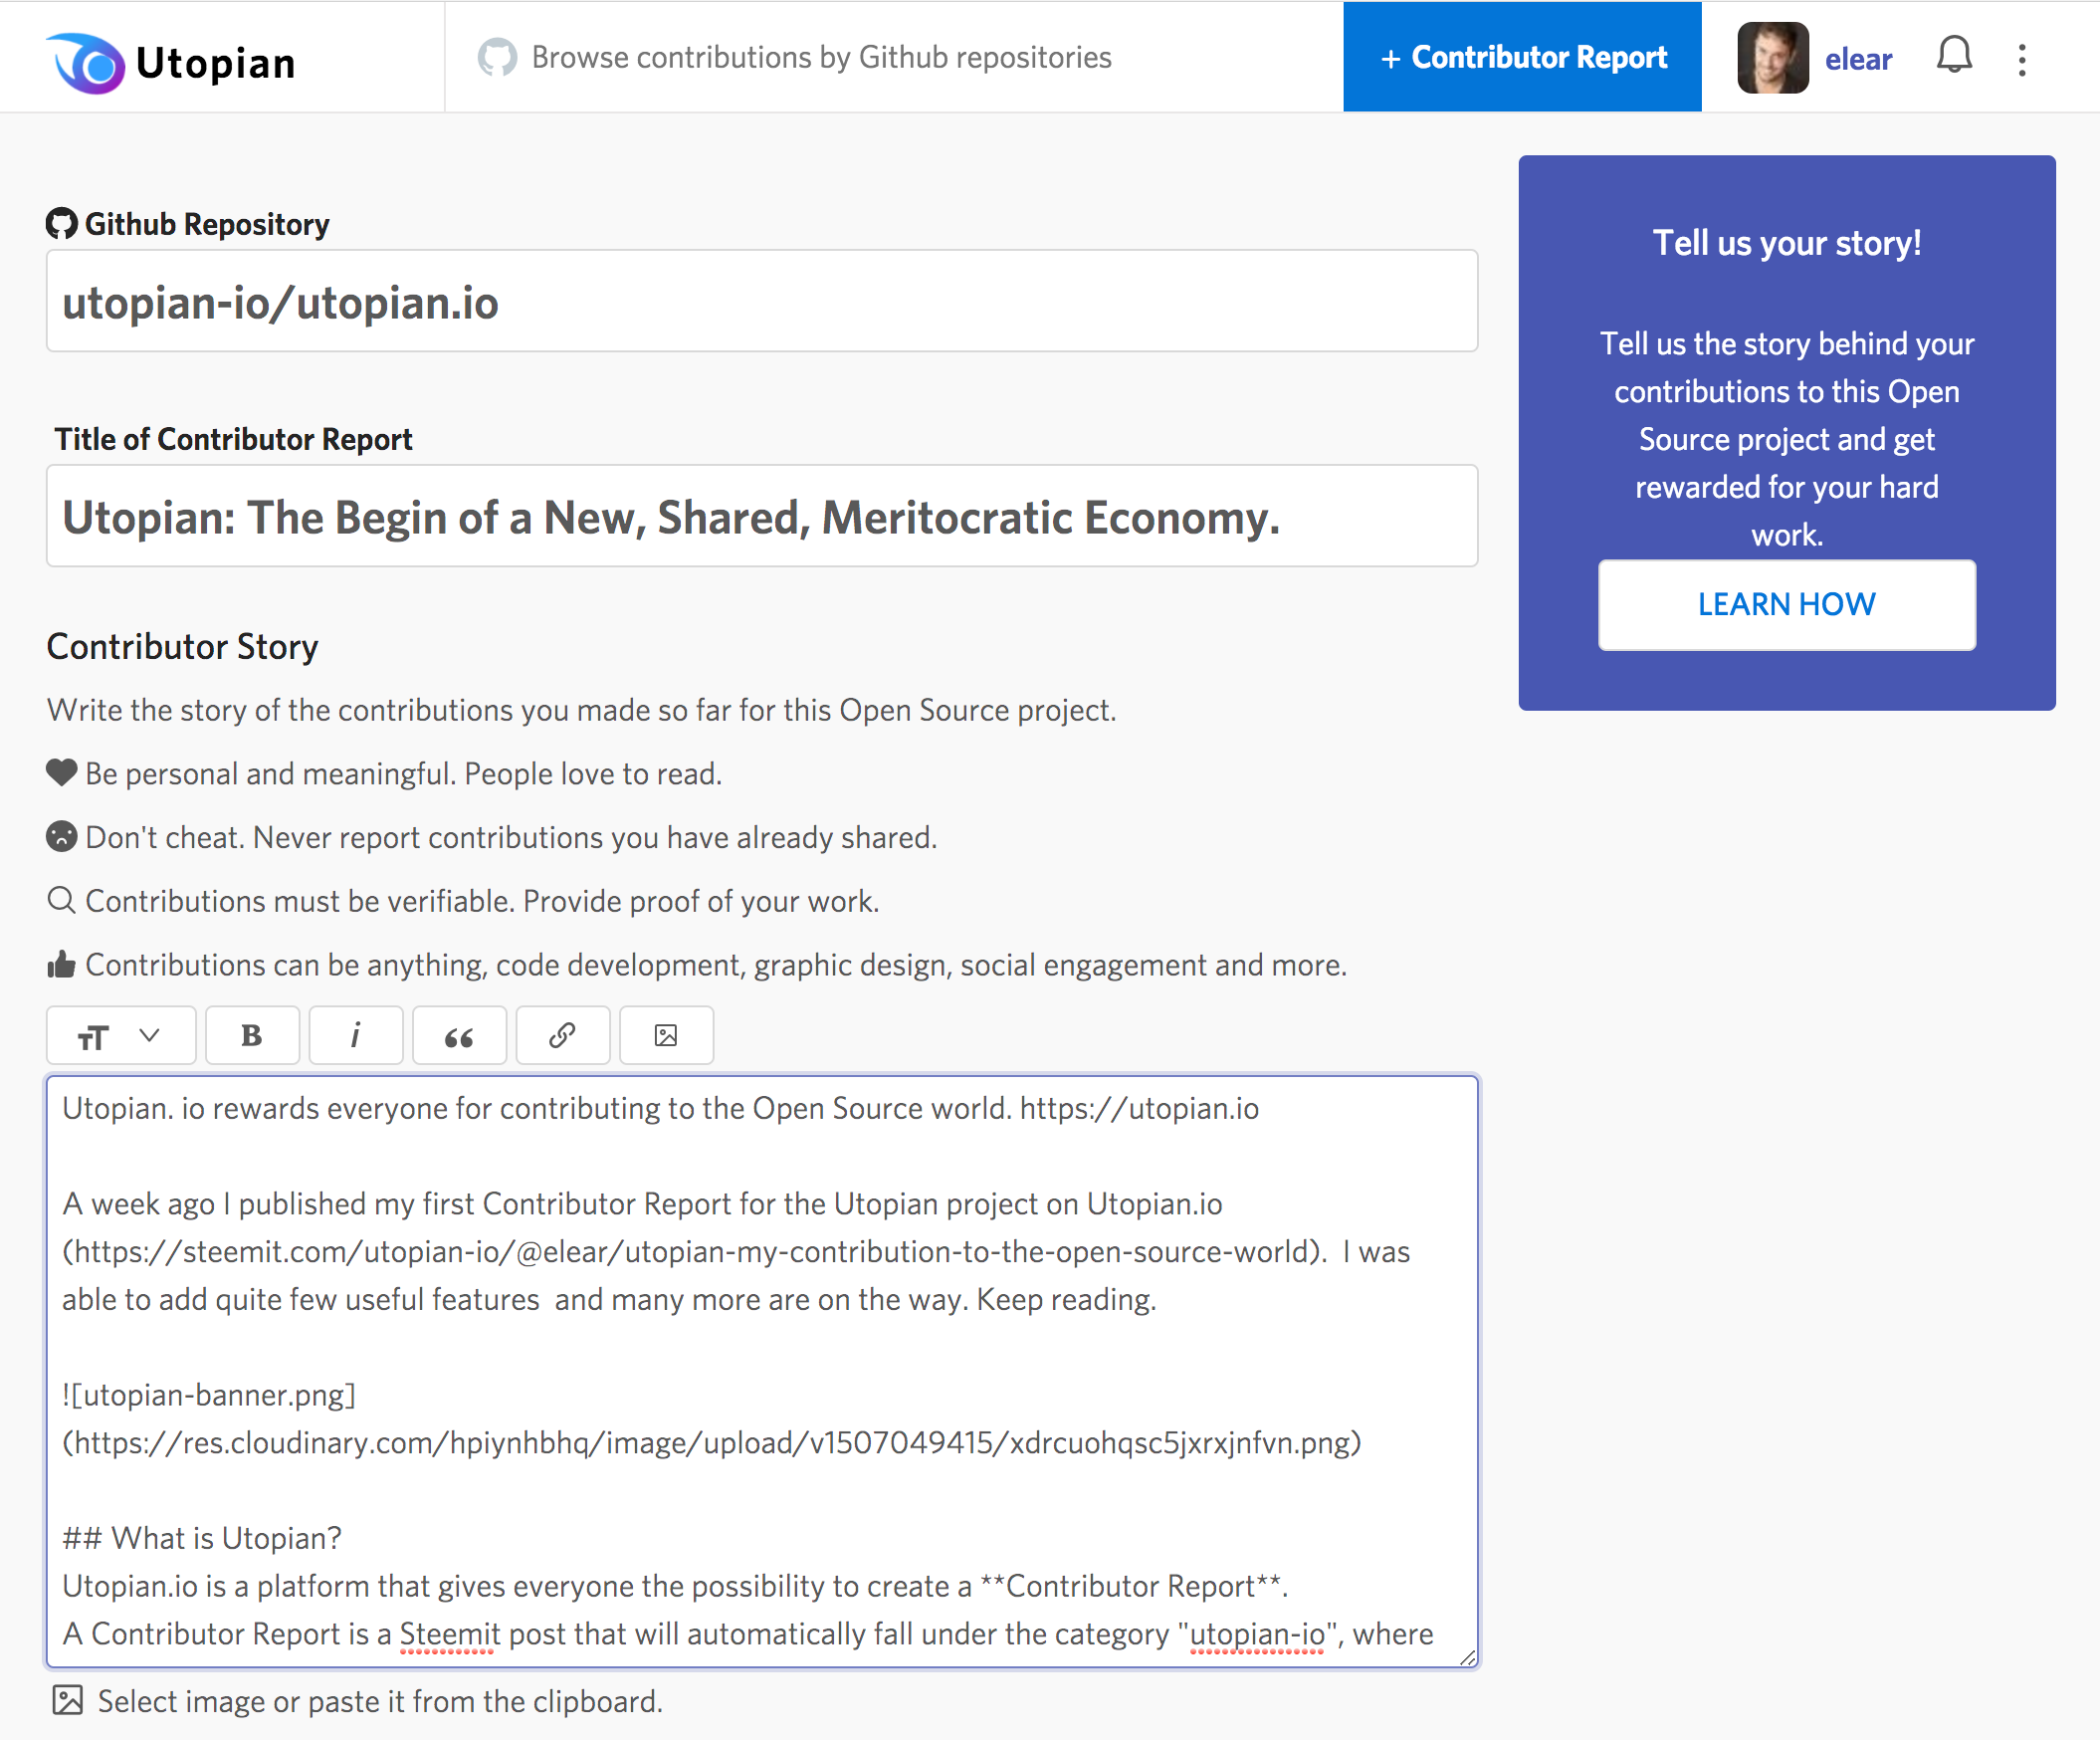Click inside the Contributor Story text area

(762, 1371)
